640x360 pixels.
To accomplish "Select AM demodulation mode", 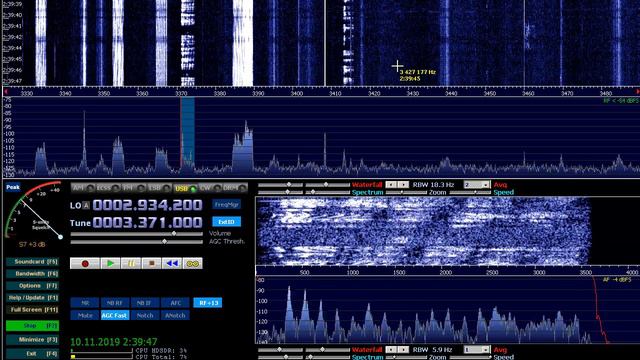I will [x=83, y=188].
